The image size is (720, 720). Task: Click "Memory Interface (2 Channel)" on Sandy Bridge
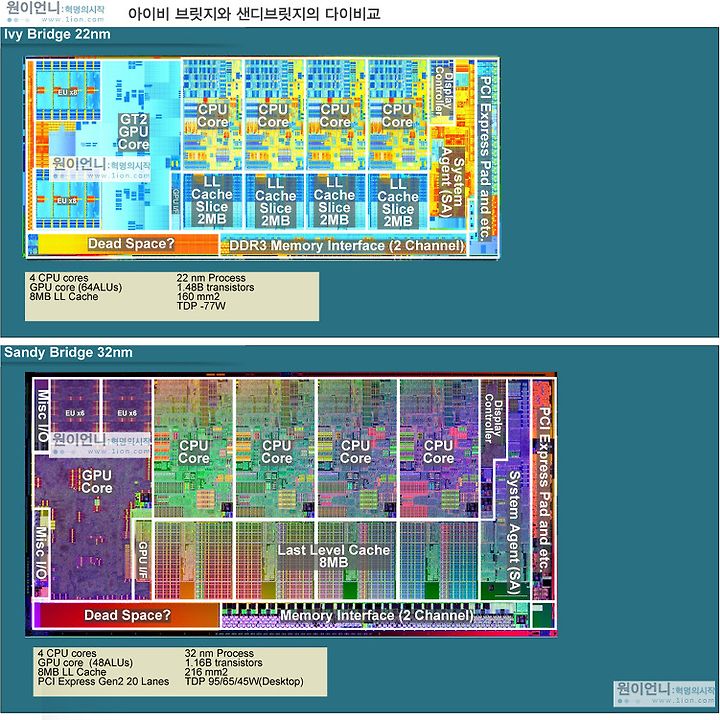(x=377, y=615)
